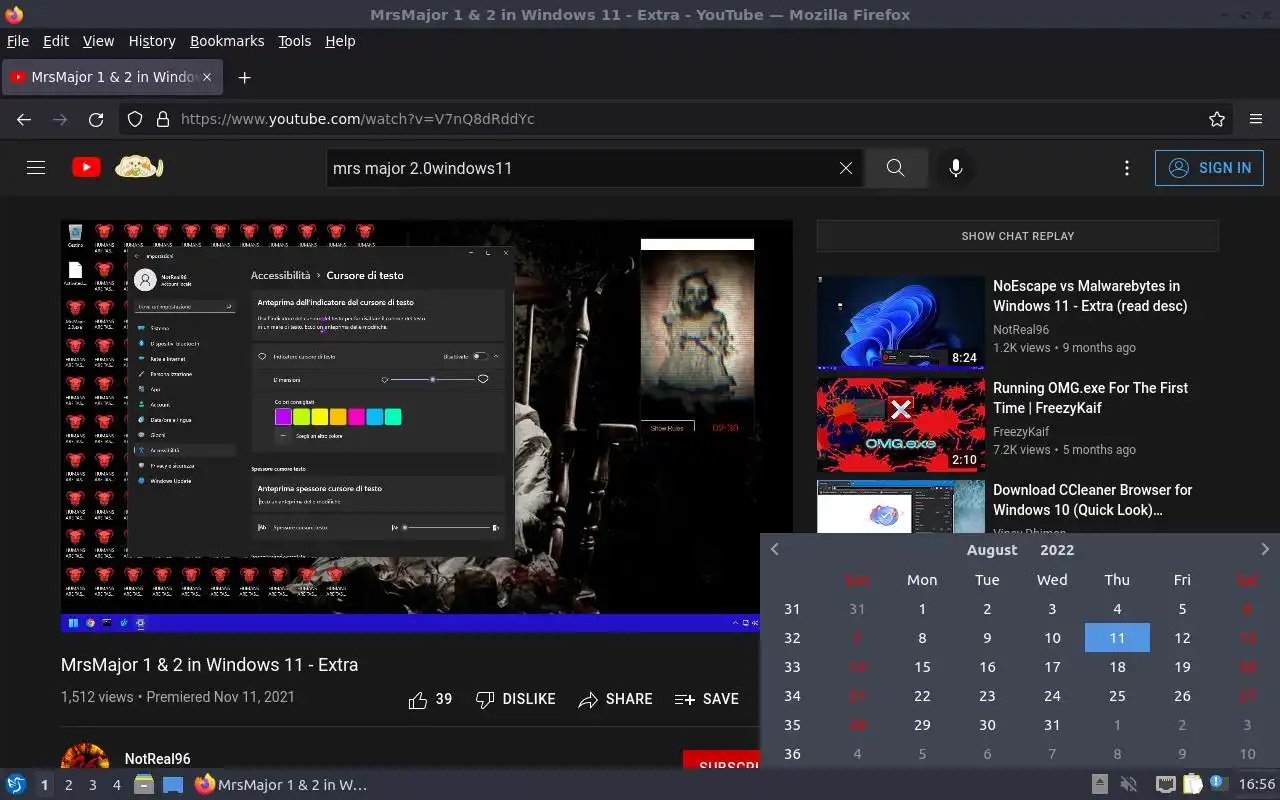The image size is (1280, 800).
Task: Open the History menu
Action: (152, 41)
